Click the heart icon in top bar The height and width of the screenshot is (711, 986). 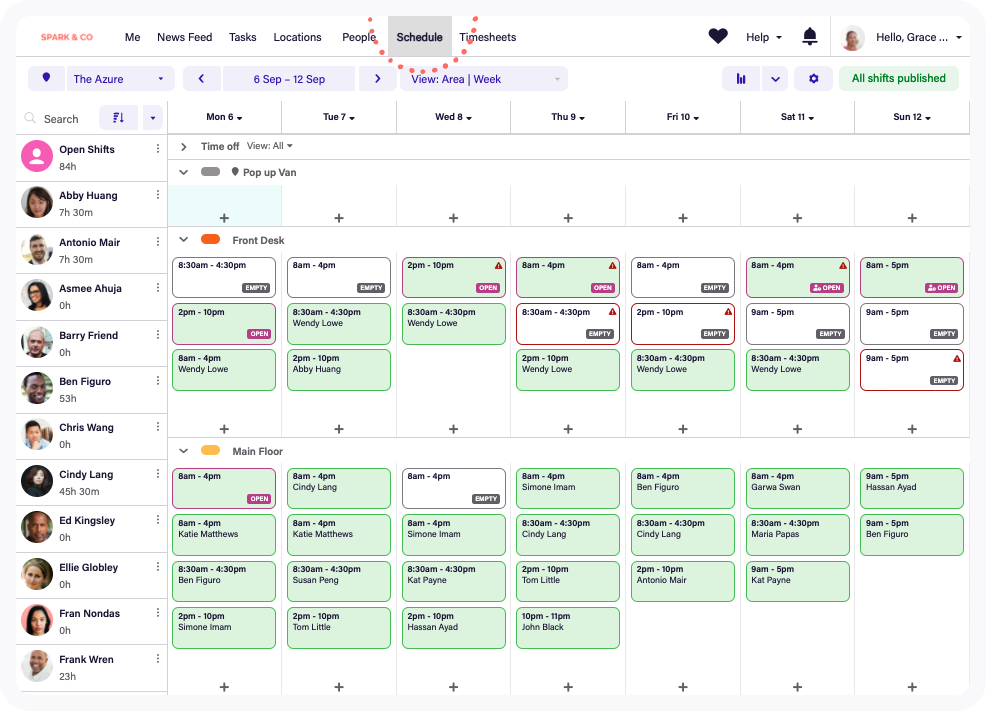click(x=717, y=36)
